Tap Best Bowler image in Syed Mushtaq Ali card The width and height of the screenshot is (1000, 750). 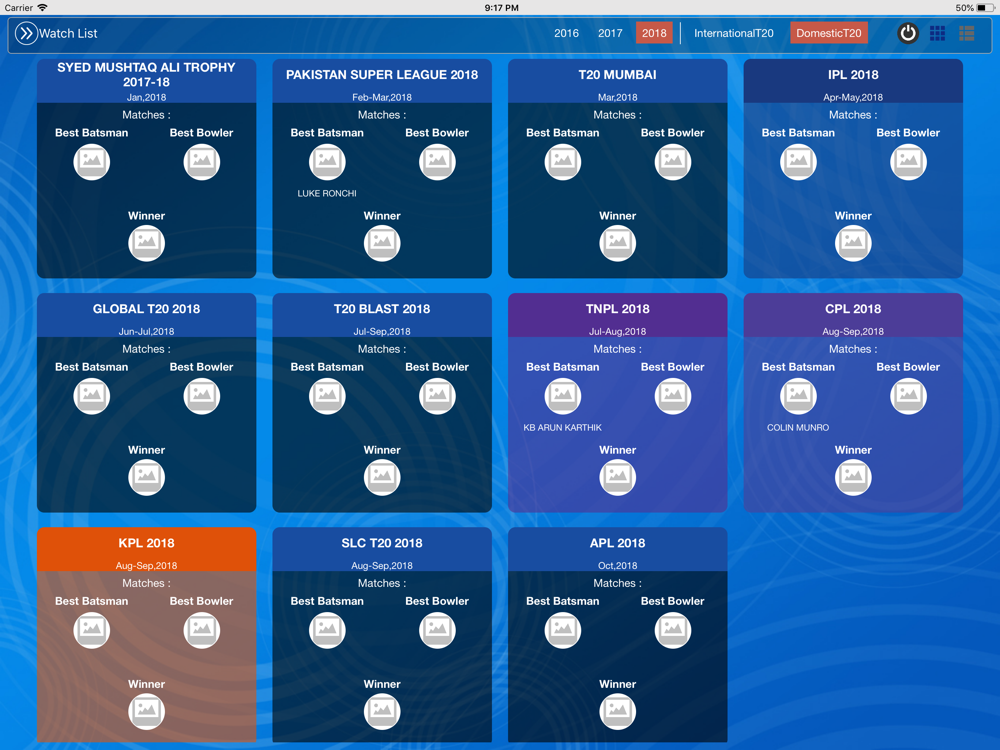pyautogui.click(x=202, y=161)
